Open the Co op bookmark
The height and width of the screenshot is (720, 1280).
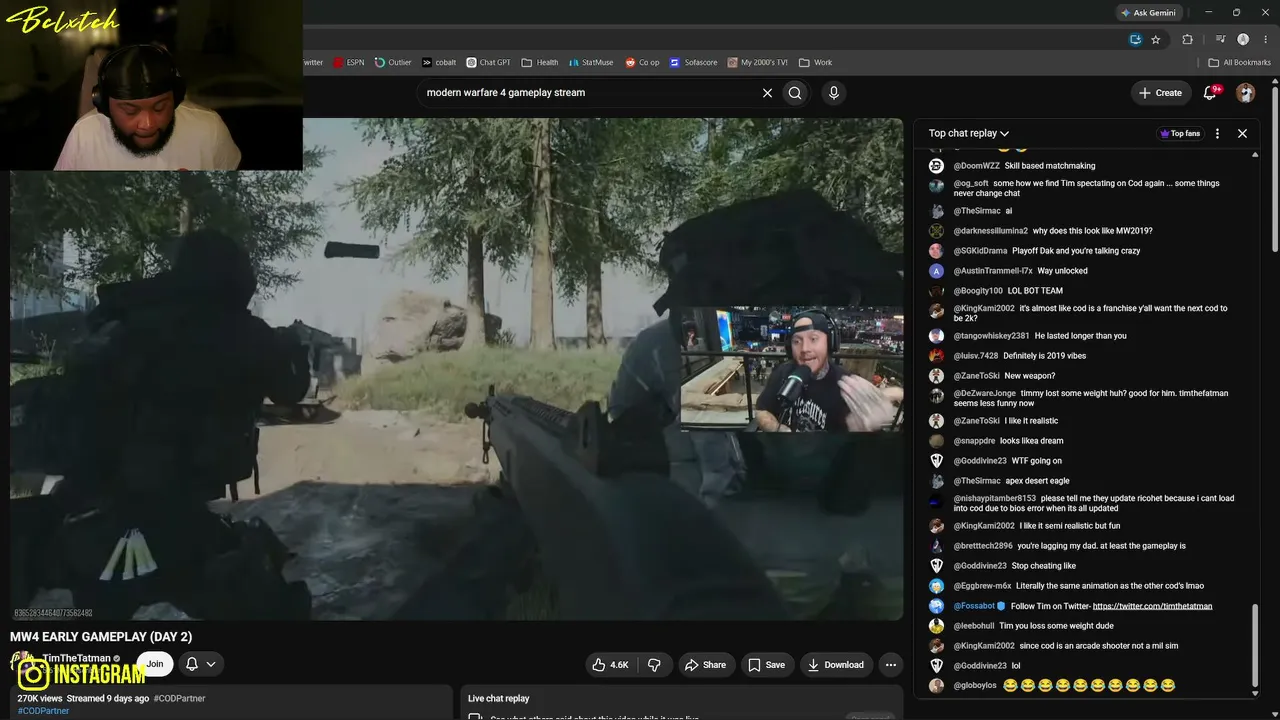tap(642, 62)
